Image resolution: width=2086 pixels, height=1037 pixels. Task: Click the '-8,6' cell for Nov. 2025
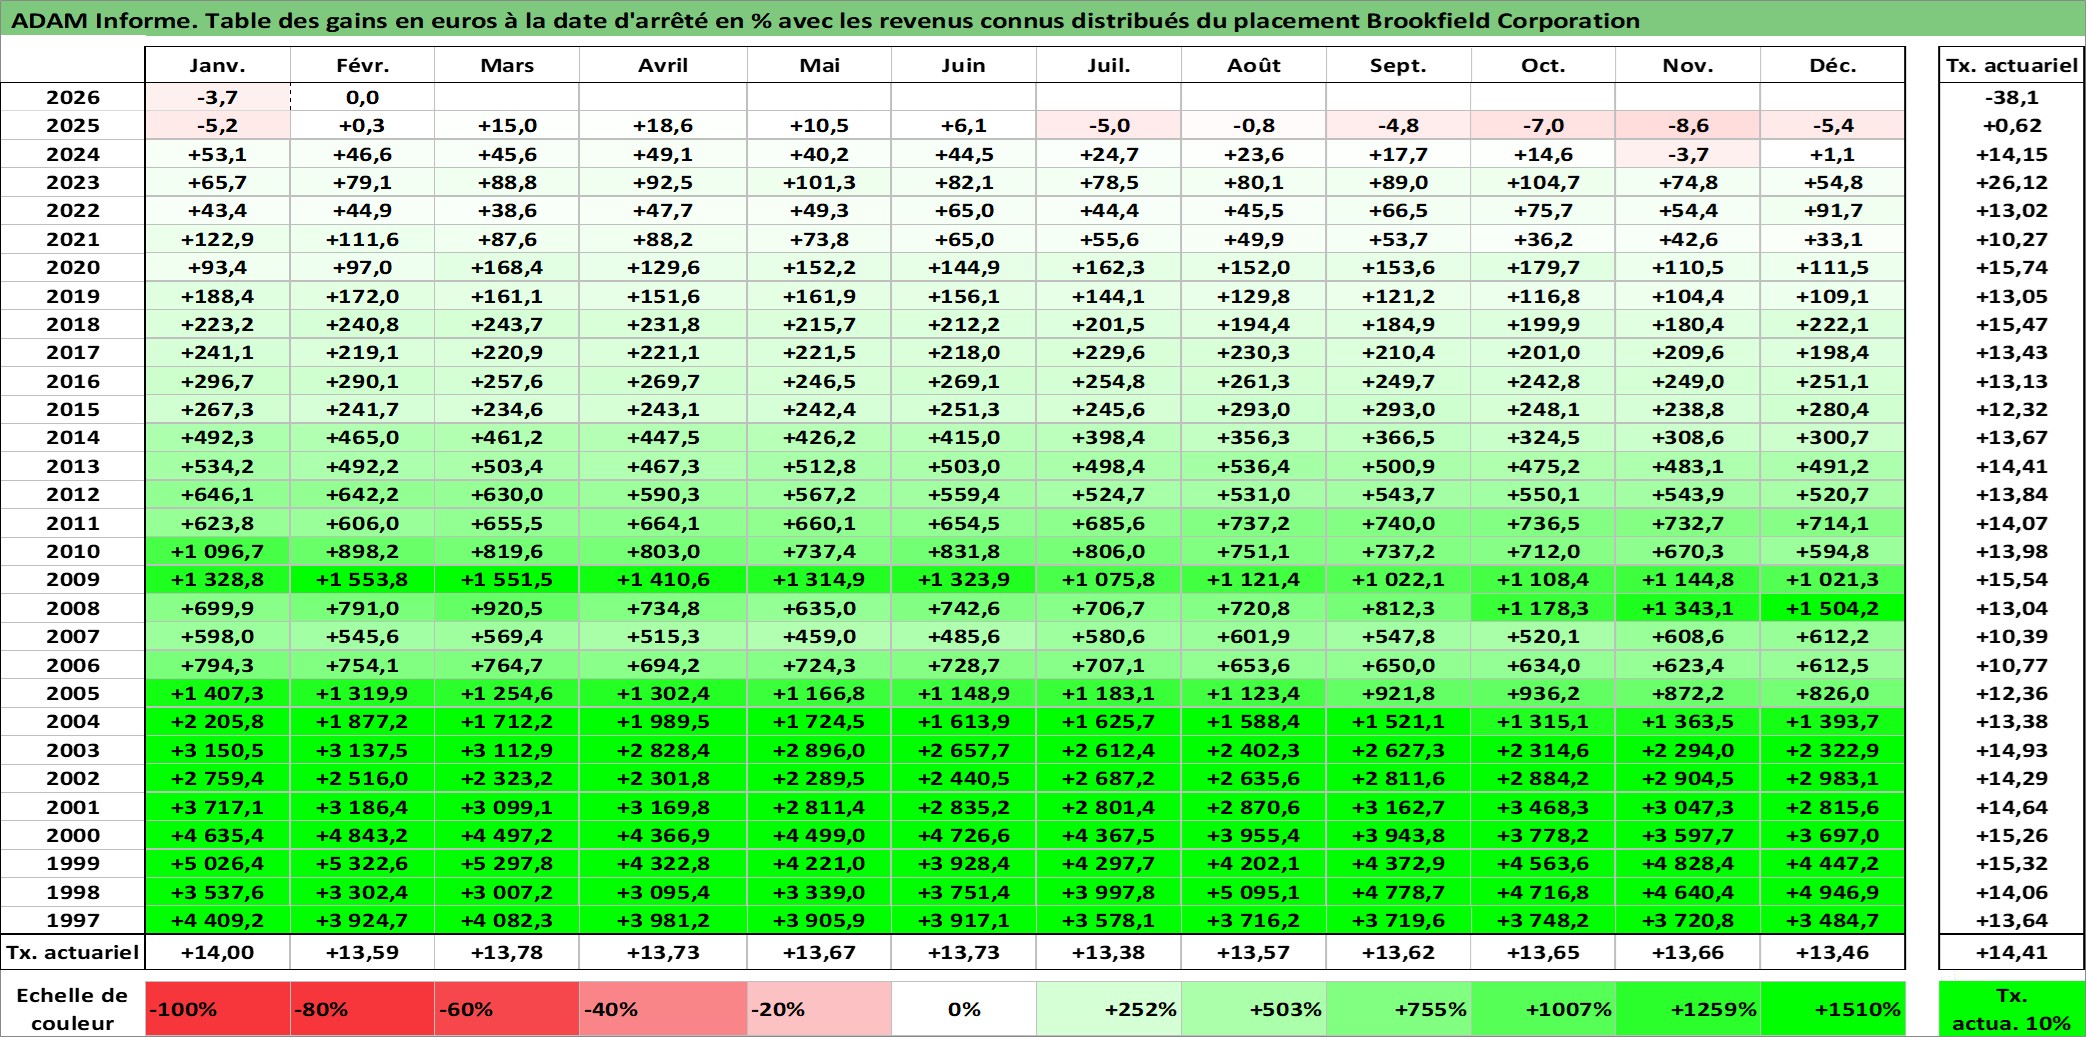point(1688,125)
